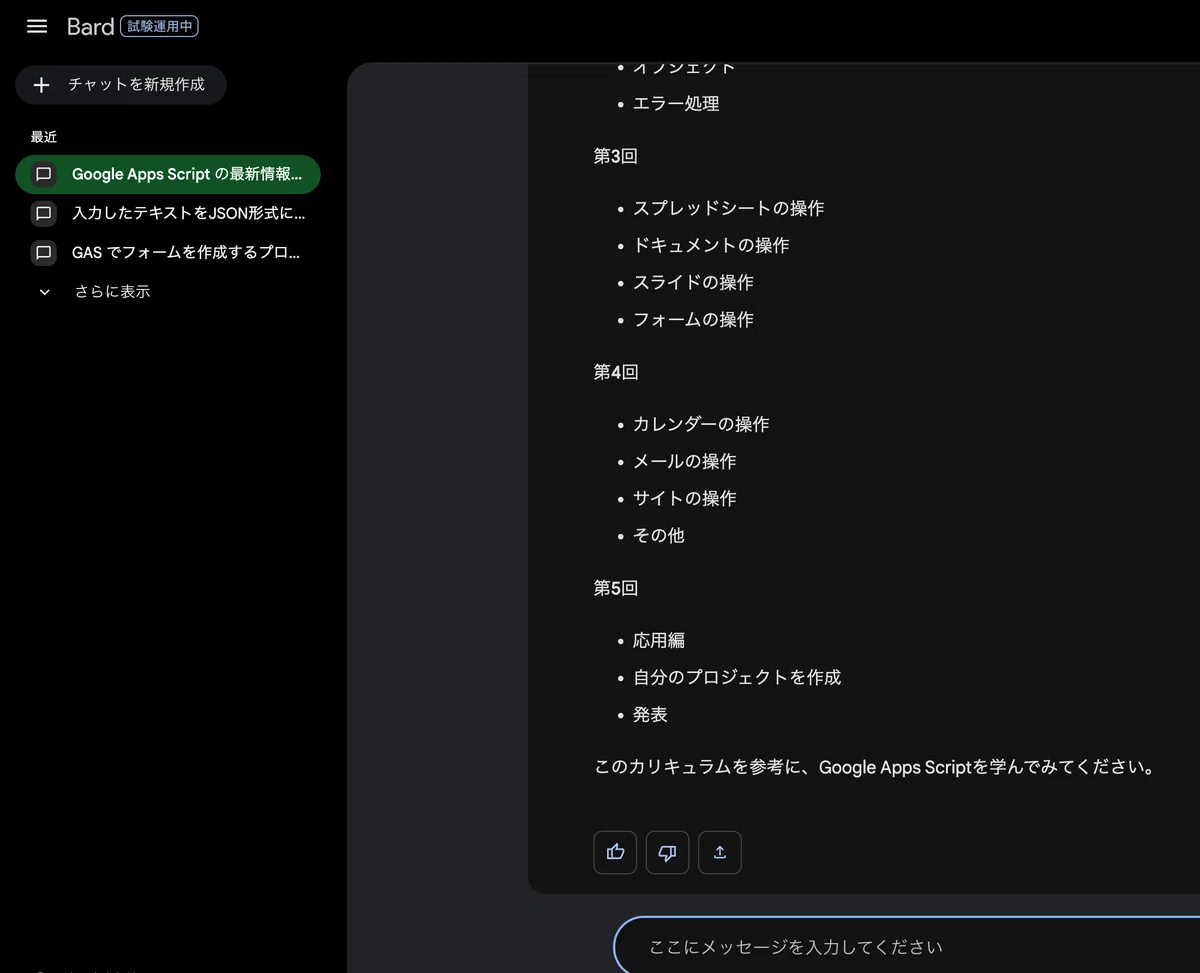This screenshot has width=1200, height=973.
Task: Click the エラー処理 bullet
Action: pos(676,103)
